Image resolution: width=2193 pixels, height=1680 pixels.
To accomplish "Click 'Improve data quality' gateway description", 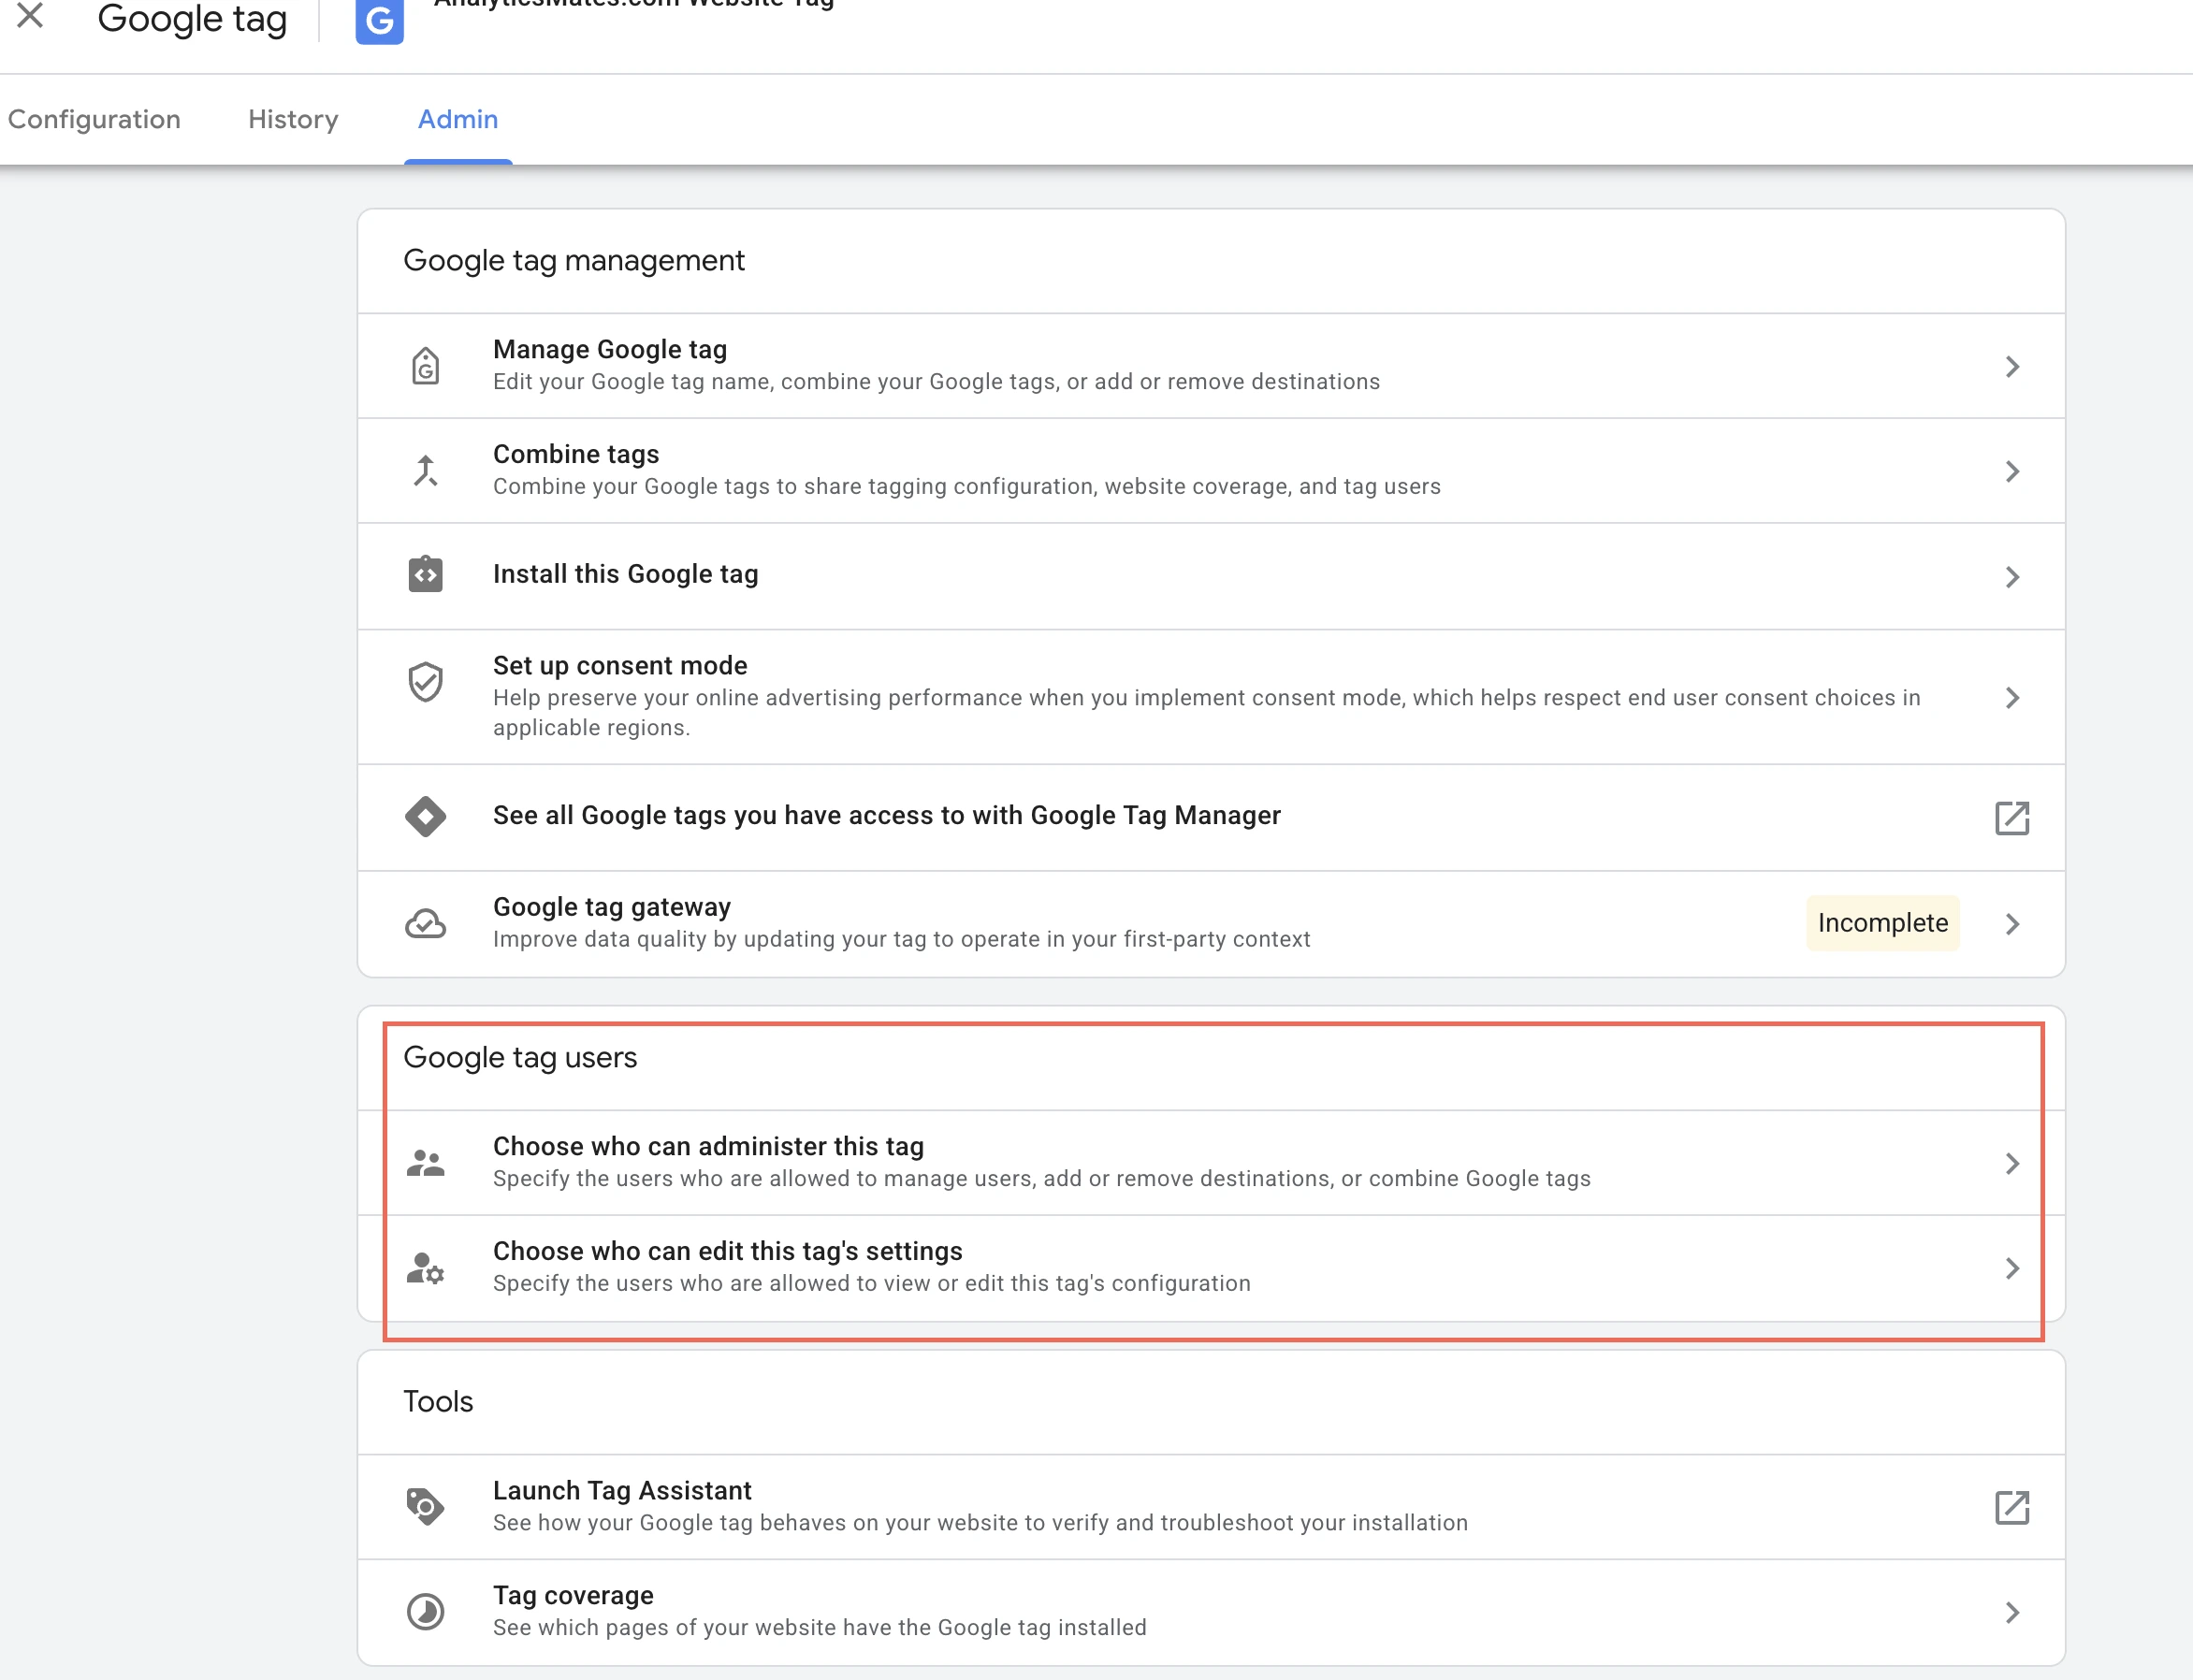I will tap(901, 939).
